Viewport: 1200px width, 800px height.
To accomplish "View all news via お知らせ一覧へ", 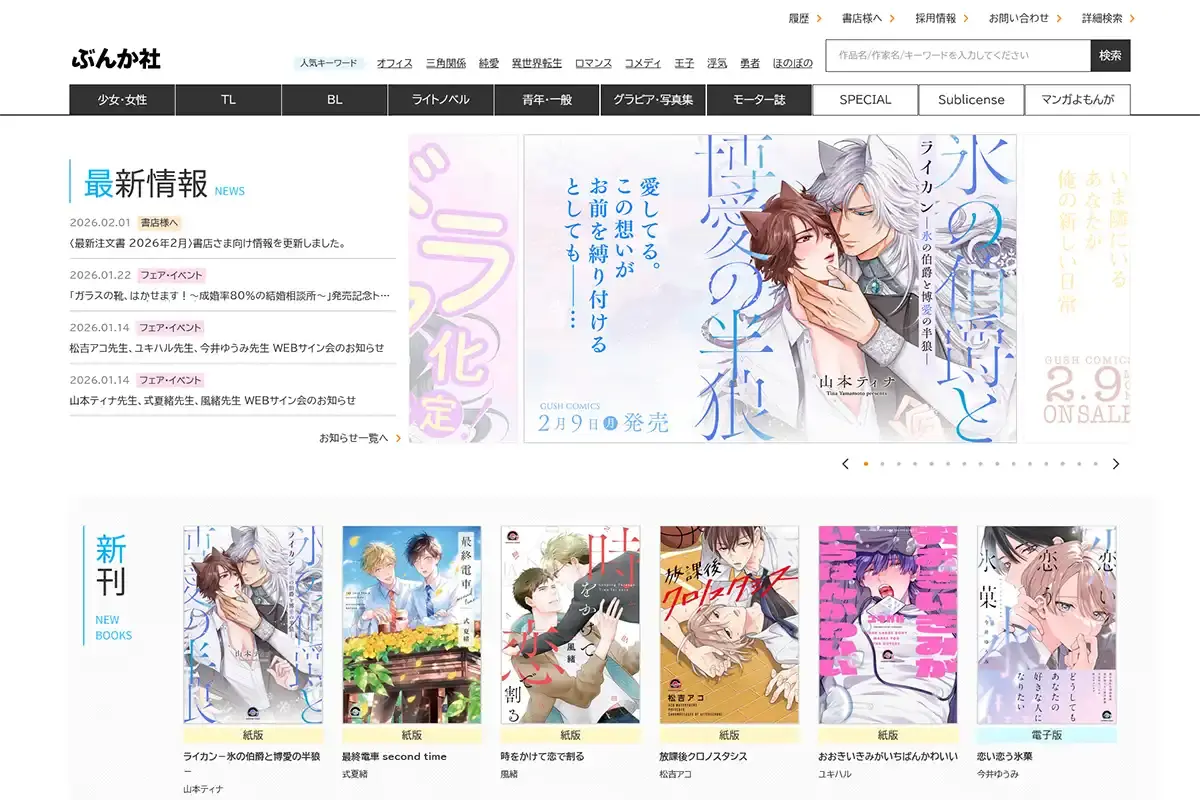I will [x=359, y=438].
